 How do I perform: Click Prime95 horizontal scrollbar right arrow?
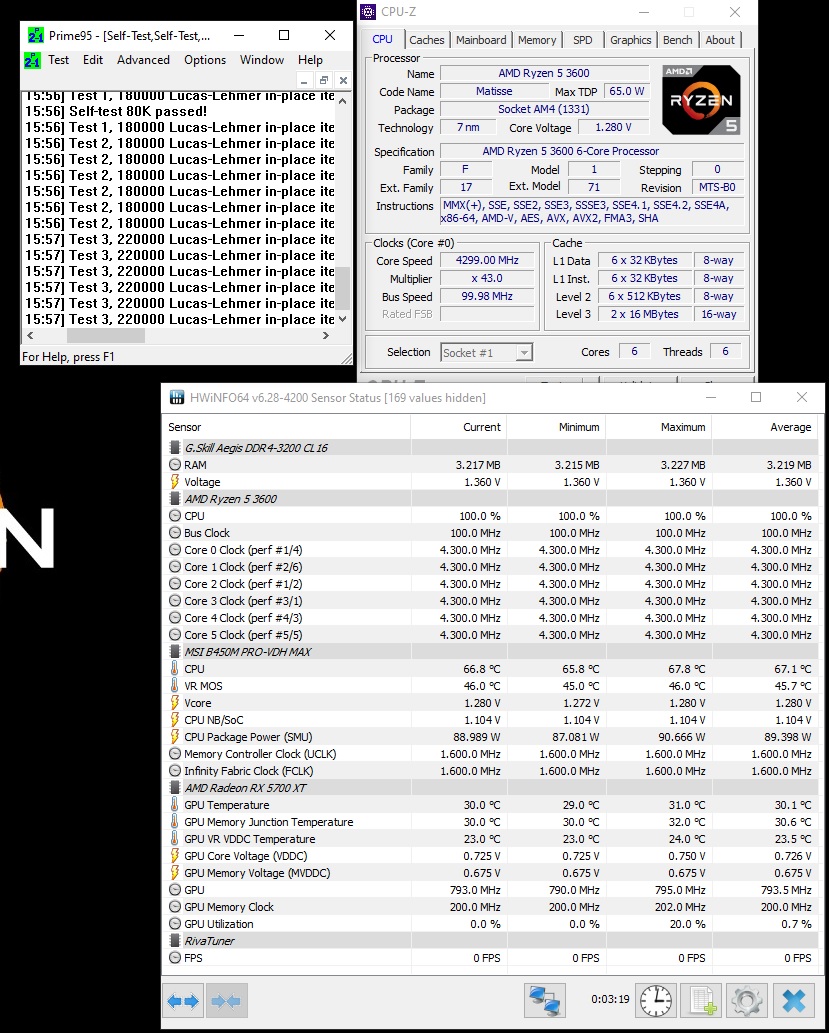pyautogui.click(x=326, y=335)
